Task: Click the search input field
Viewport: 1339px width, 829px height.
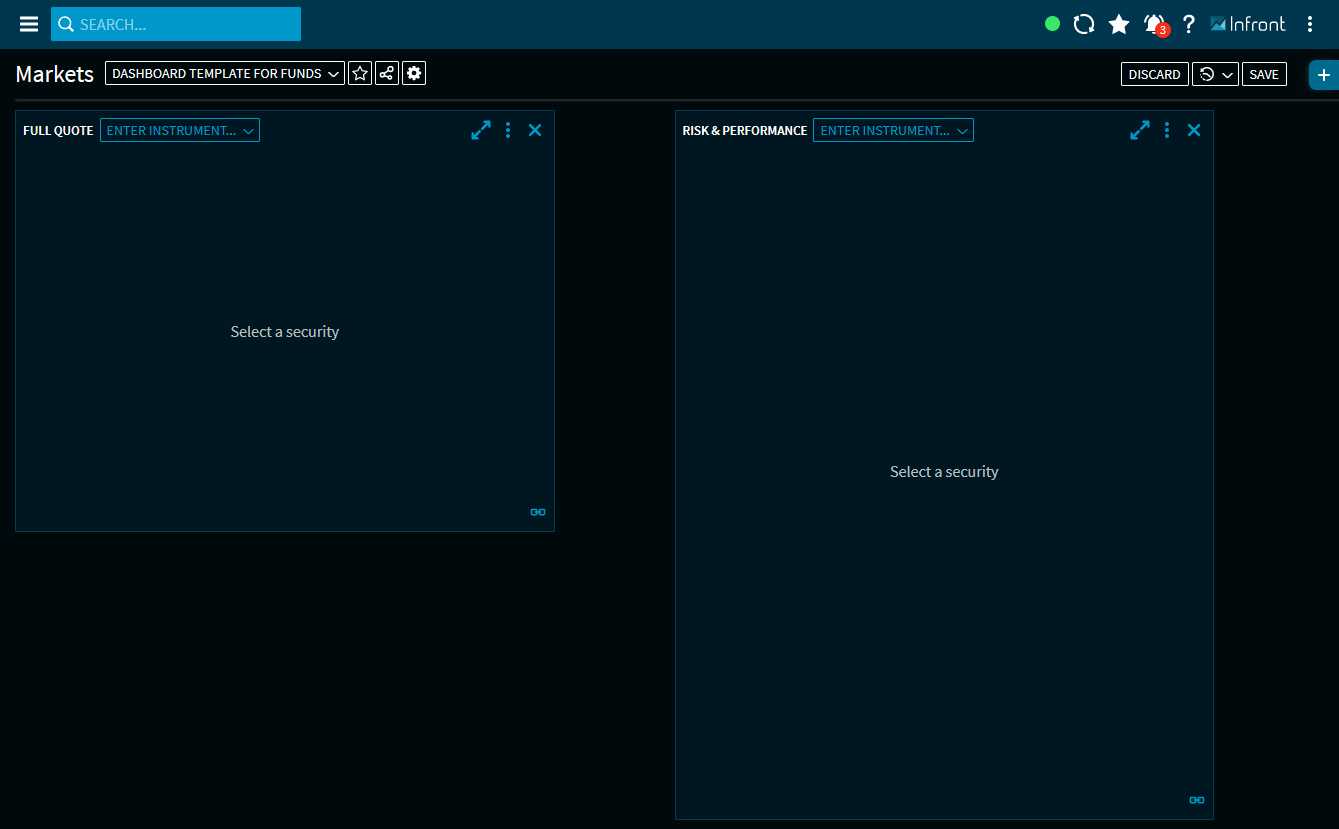Action: tap(176, 24)
